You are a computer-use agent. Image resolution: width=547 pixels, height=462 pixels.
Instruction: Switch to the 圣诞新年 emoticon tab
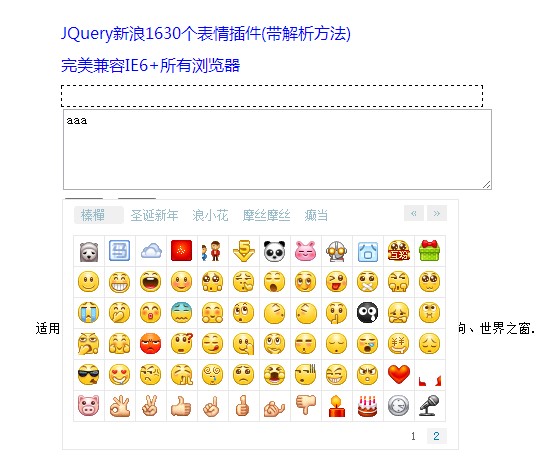tap(154, 215)
